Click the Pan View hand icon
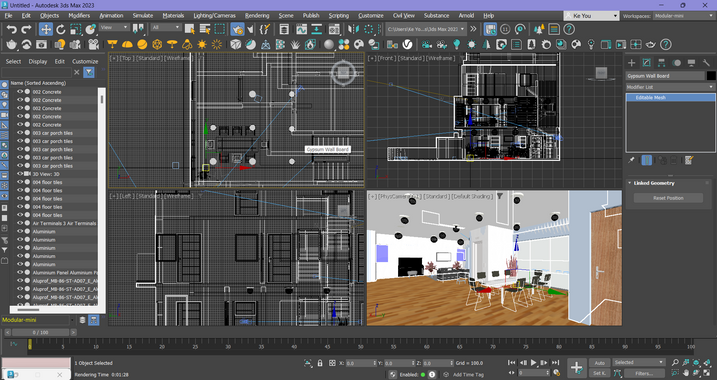The width and height of the screenshot is (717, 380). click(x=686, y=374)
